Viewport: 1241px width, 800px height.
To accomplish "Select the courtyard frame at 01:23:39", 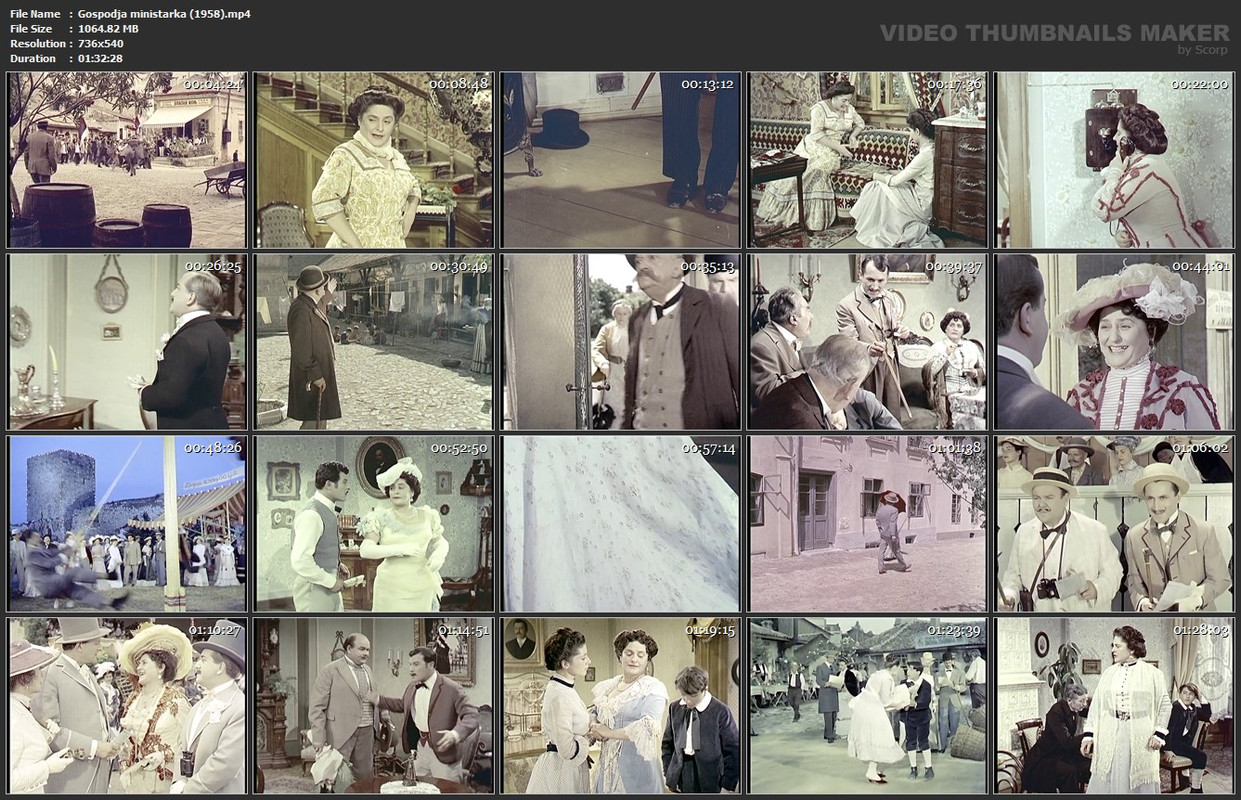I will (867, 705).
